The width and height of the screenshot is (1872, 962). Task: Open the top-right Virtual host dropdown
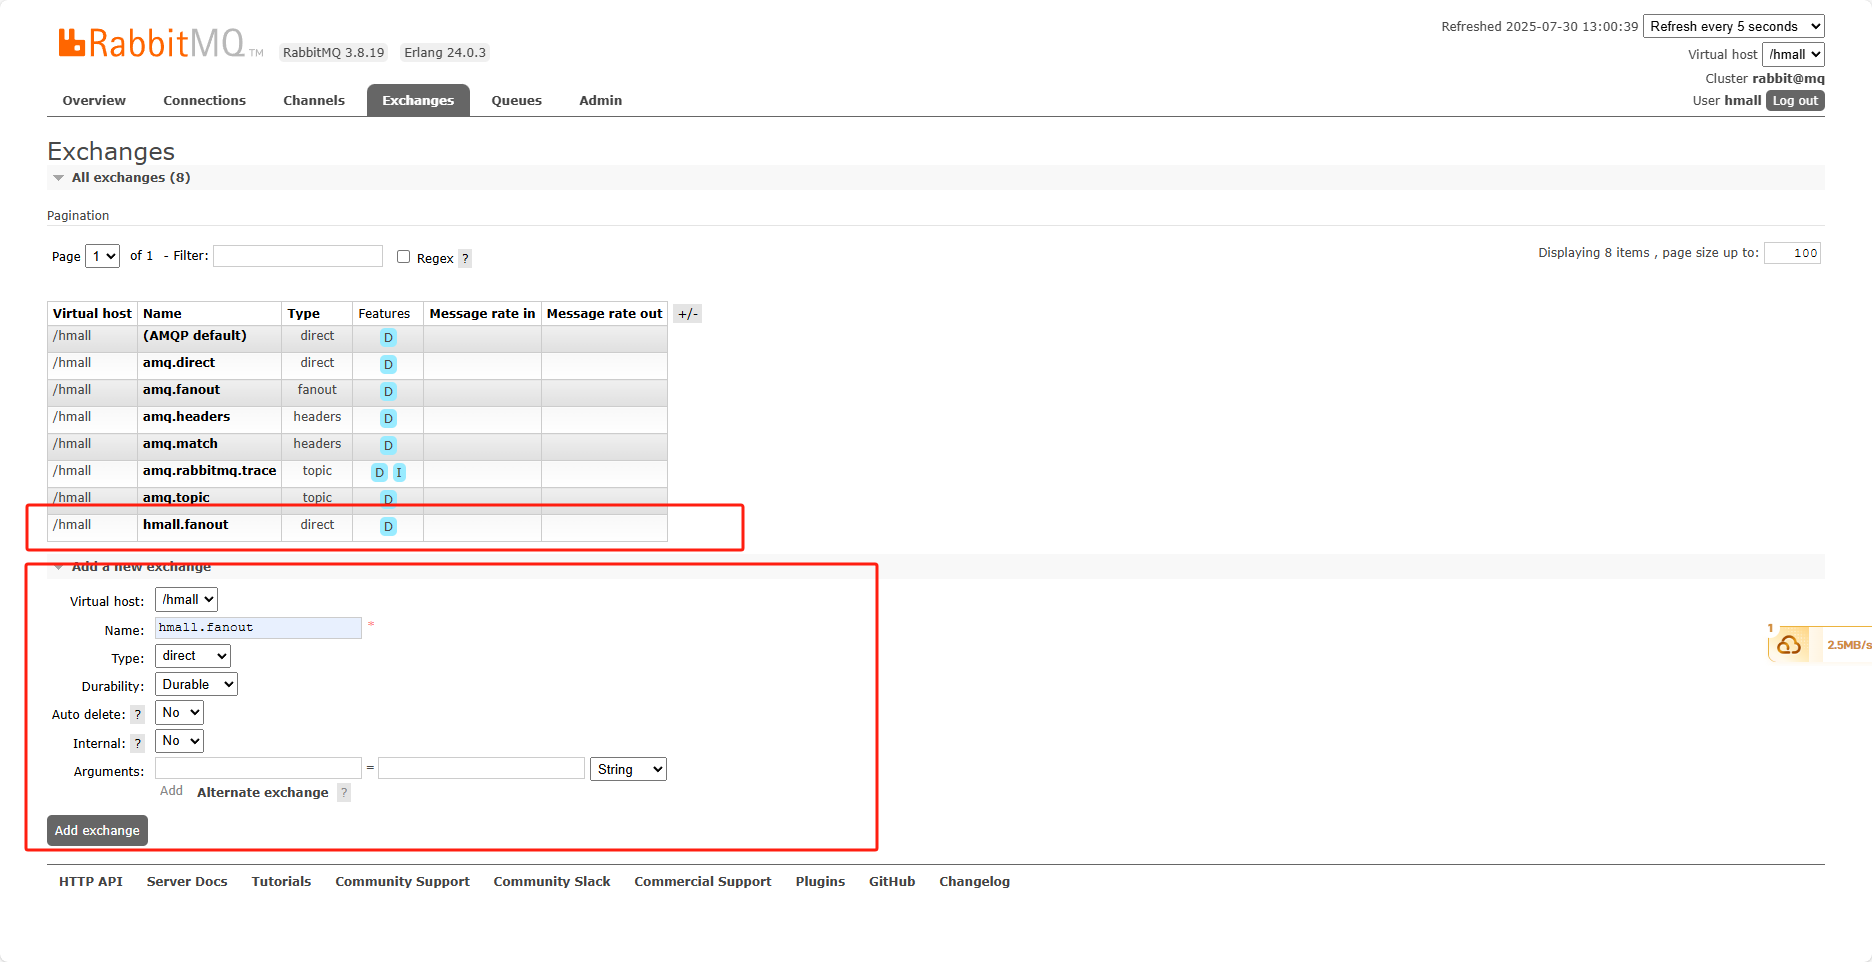1793,55
